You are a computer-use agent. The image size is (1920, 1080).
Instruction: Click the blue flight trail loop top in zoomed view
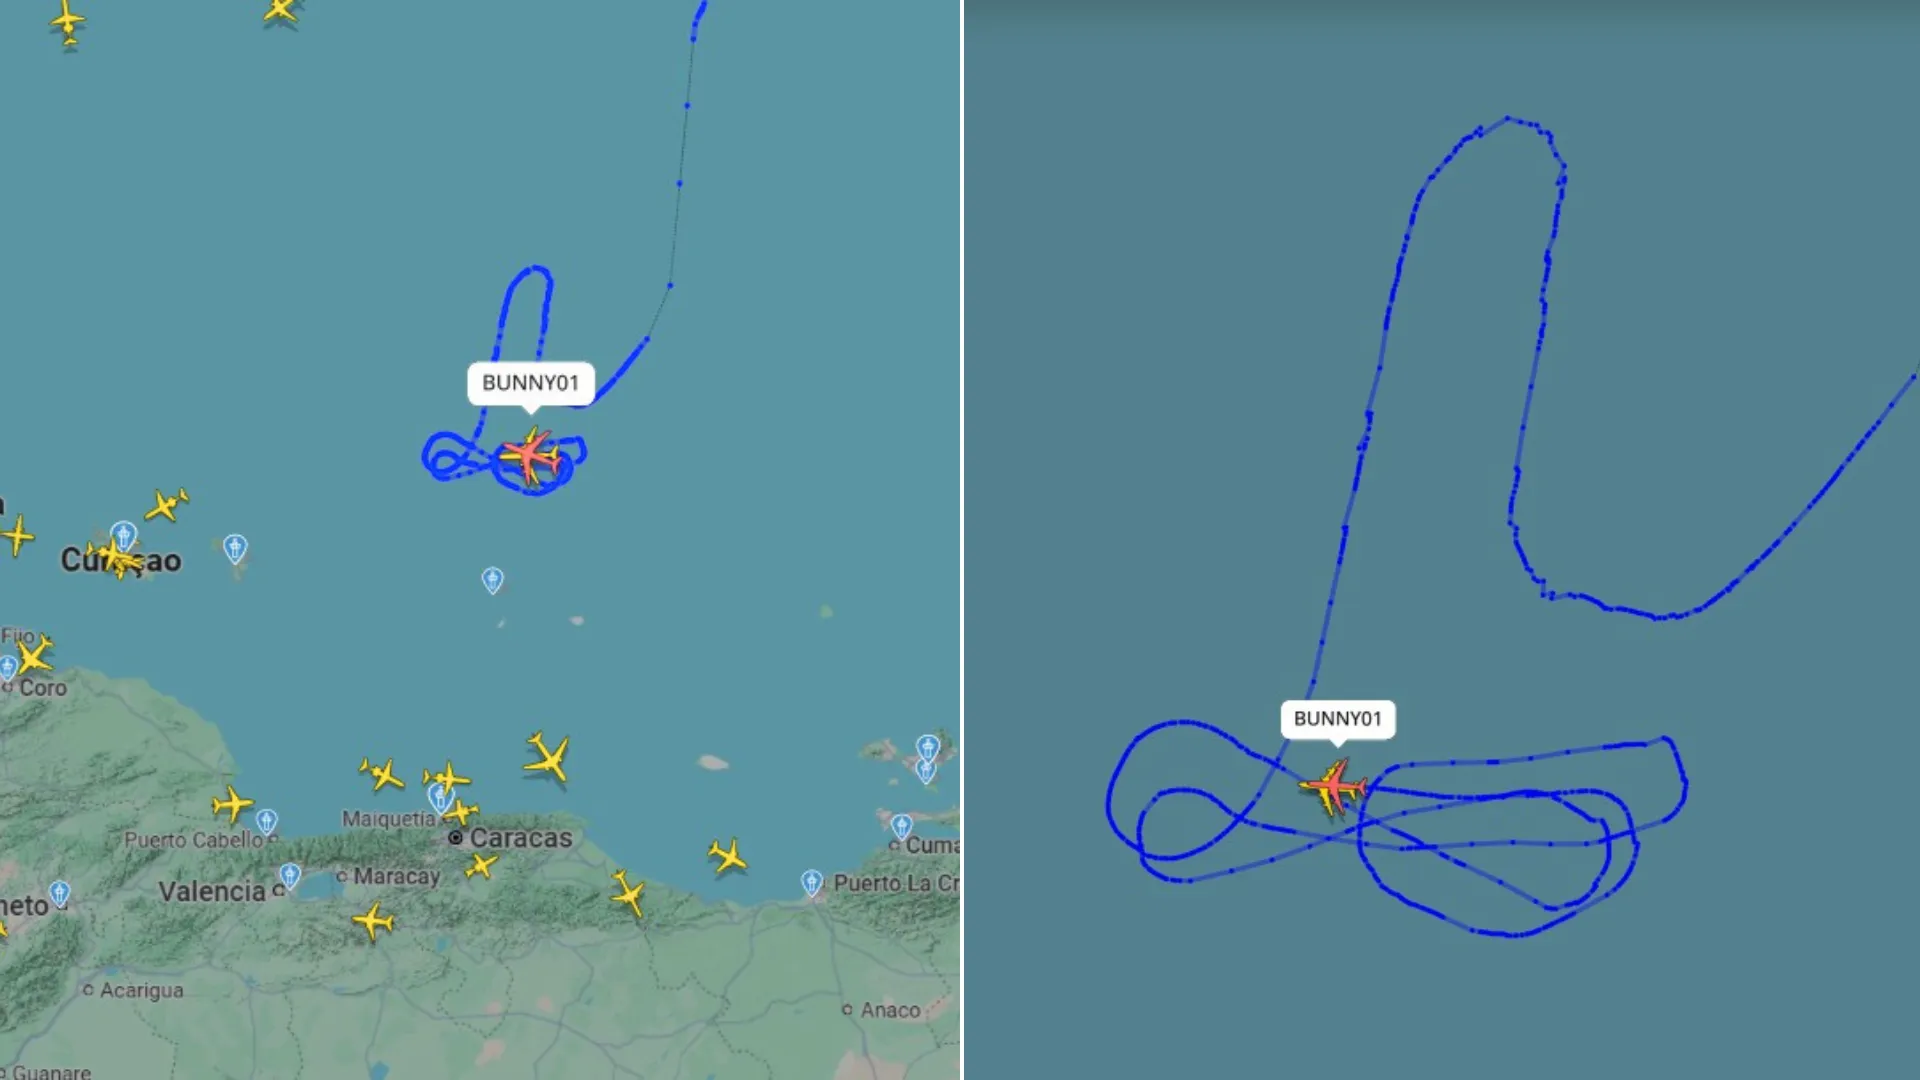(x=1508, y=122)
